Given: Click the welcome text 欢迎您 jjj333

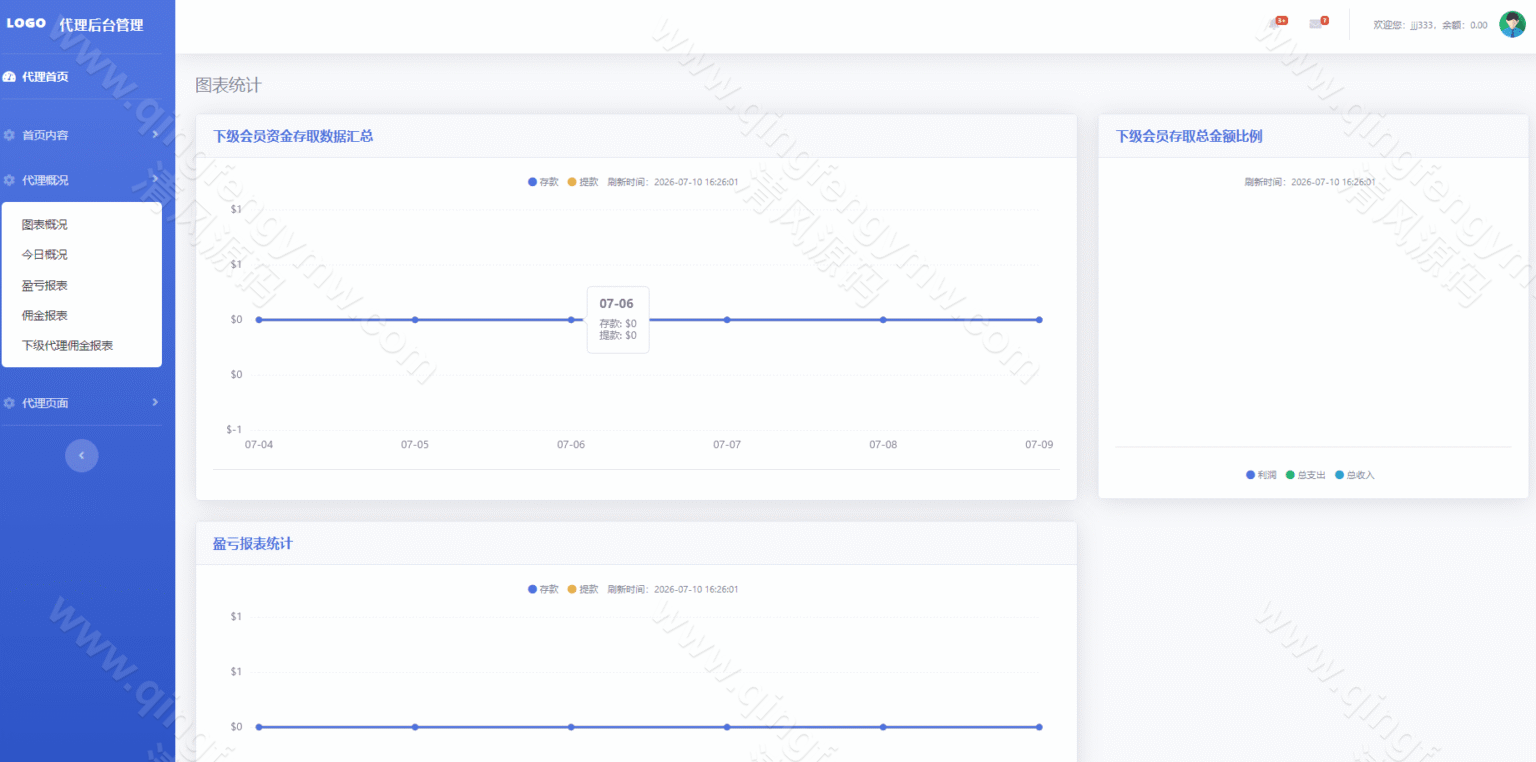Looking at the screenshot, I should [1404, 25].
